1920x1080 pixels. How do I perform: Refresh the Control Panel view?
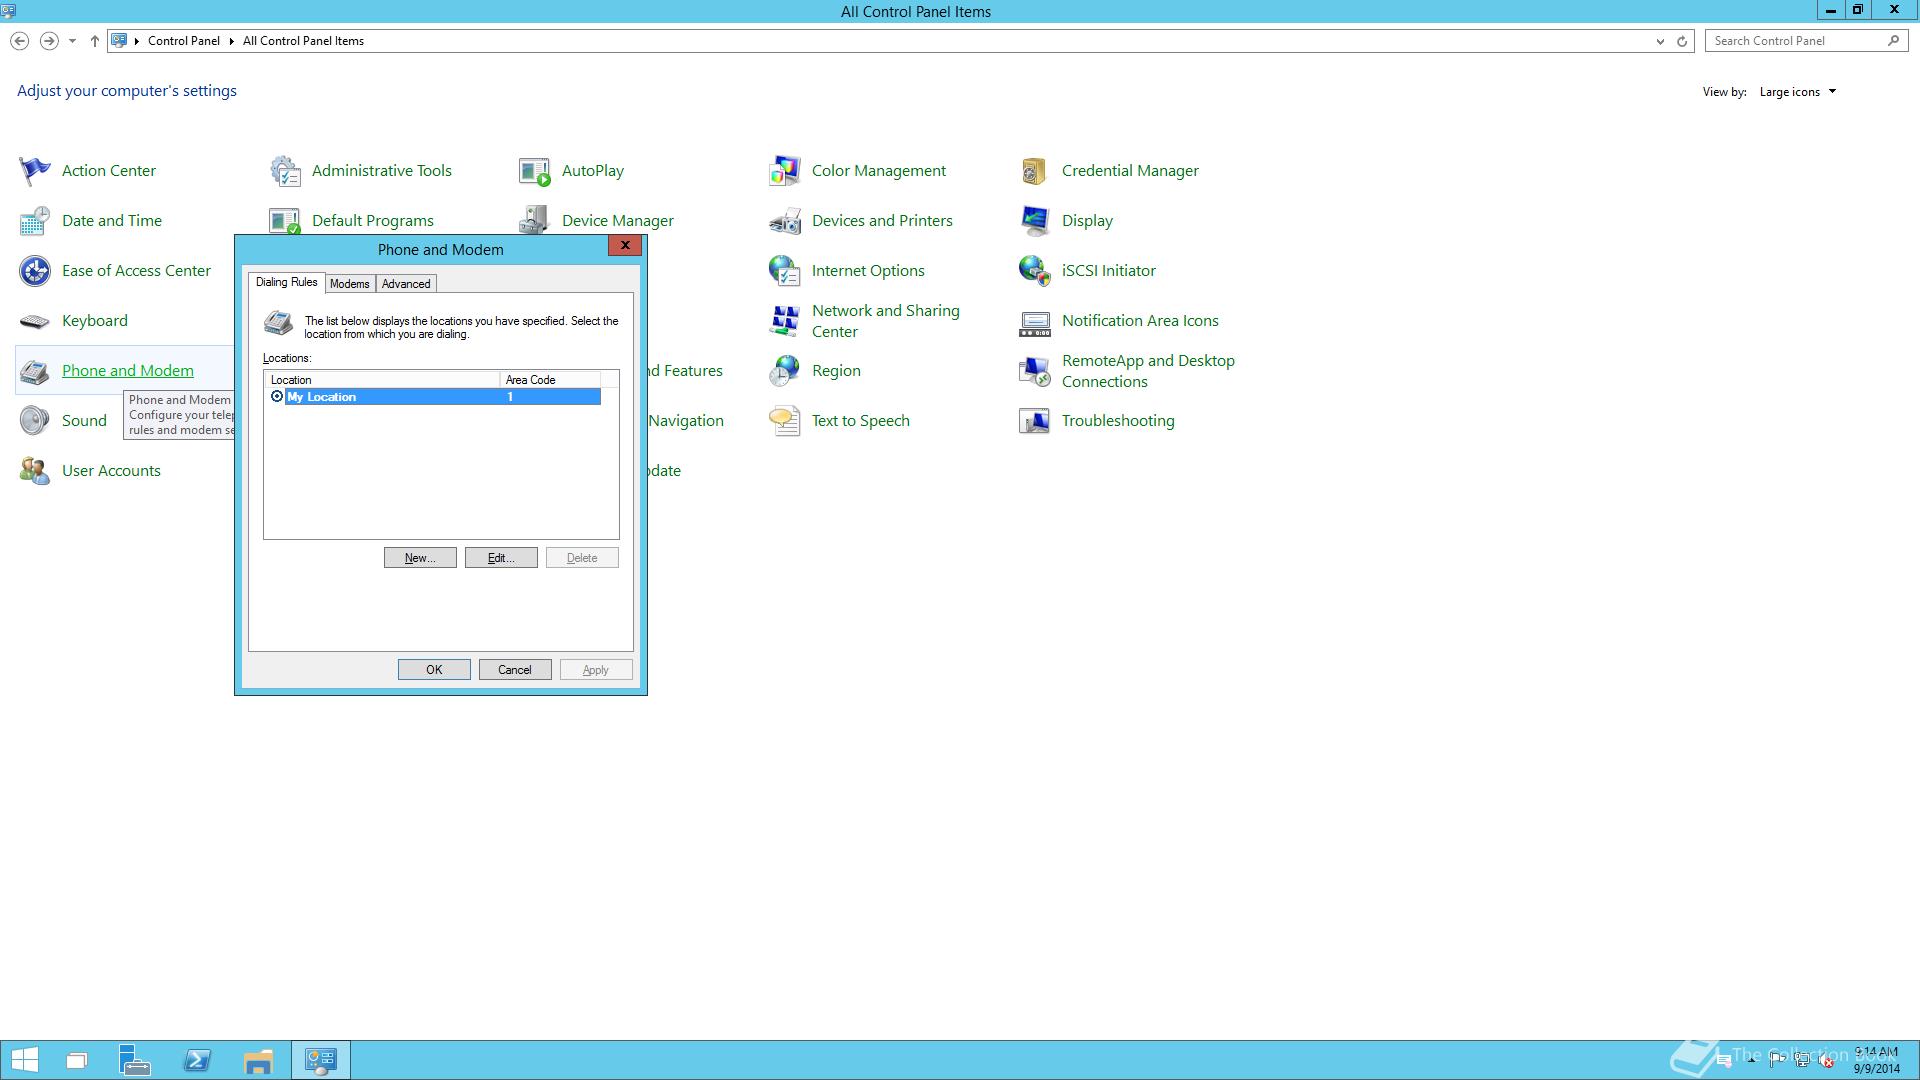click(1682, 41)
